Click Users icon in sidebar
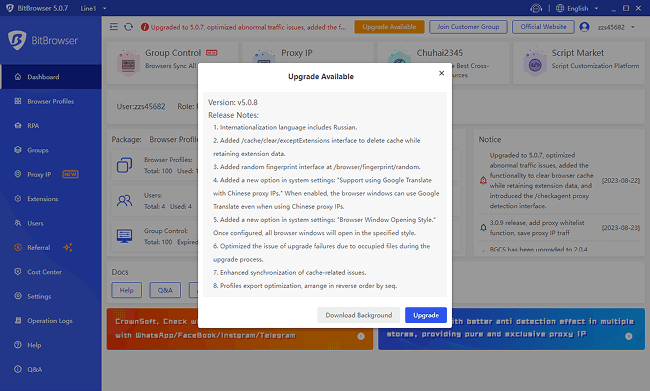650x391 pixels. coord(18,223)
